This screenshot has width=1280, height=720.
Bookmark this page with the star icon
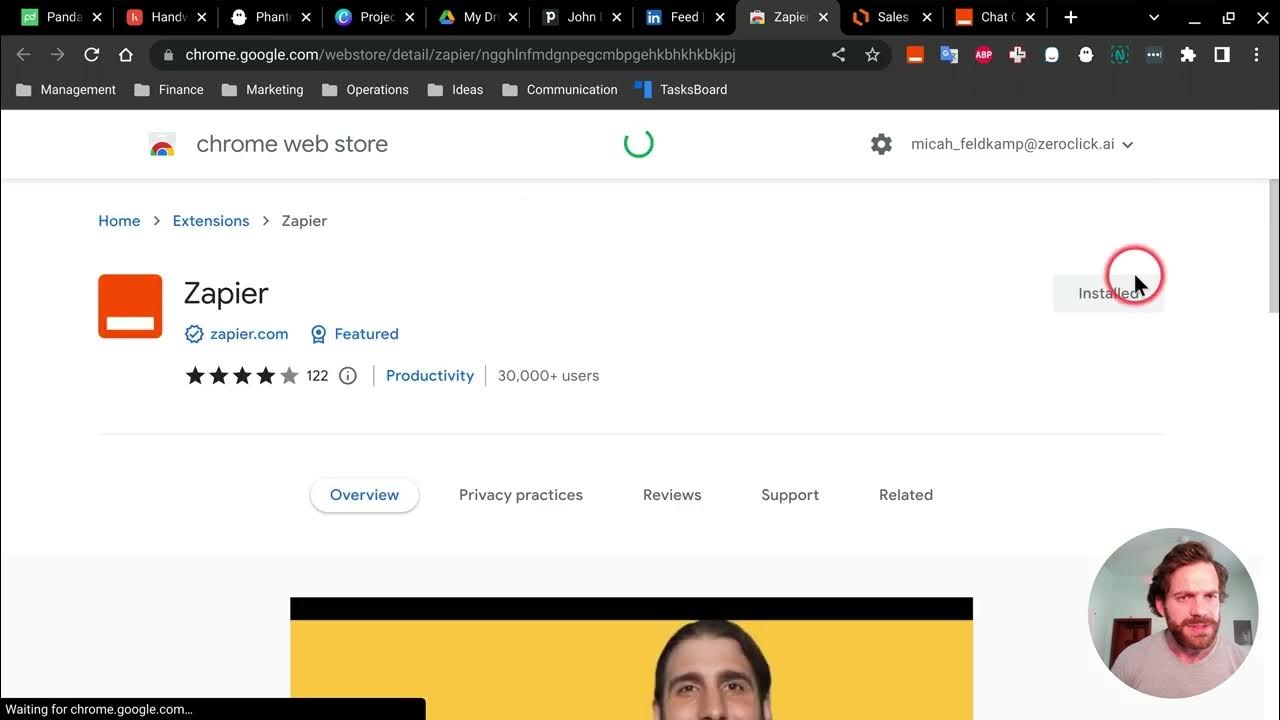872,55
